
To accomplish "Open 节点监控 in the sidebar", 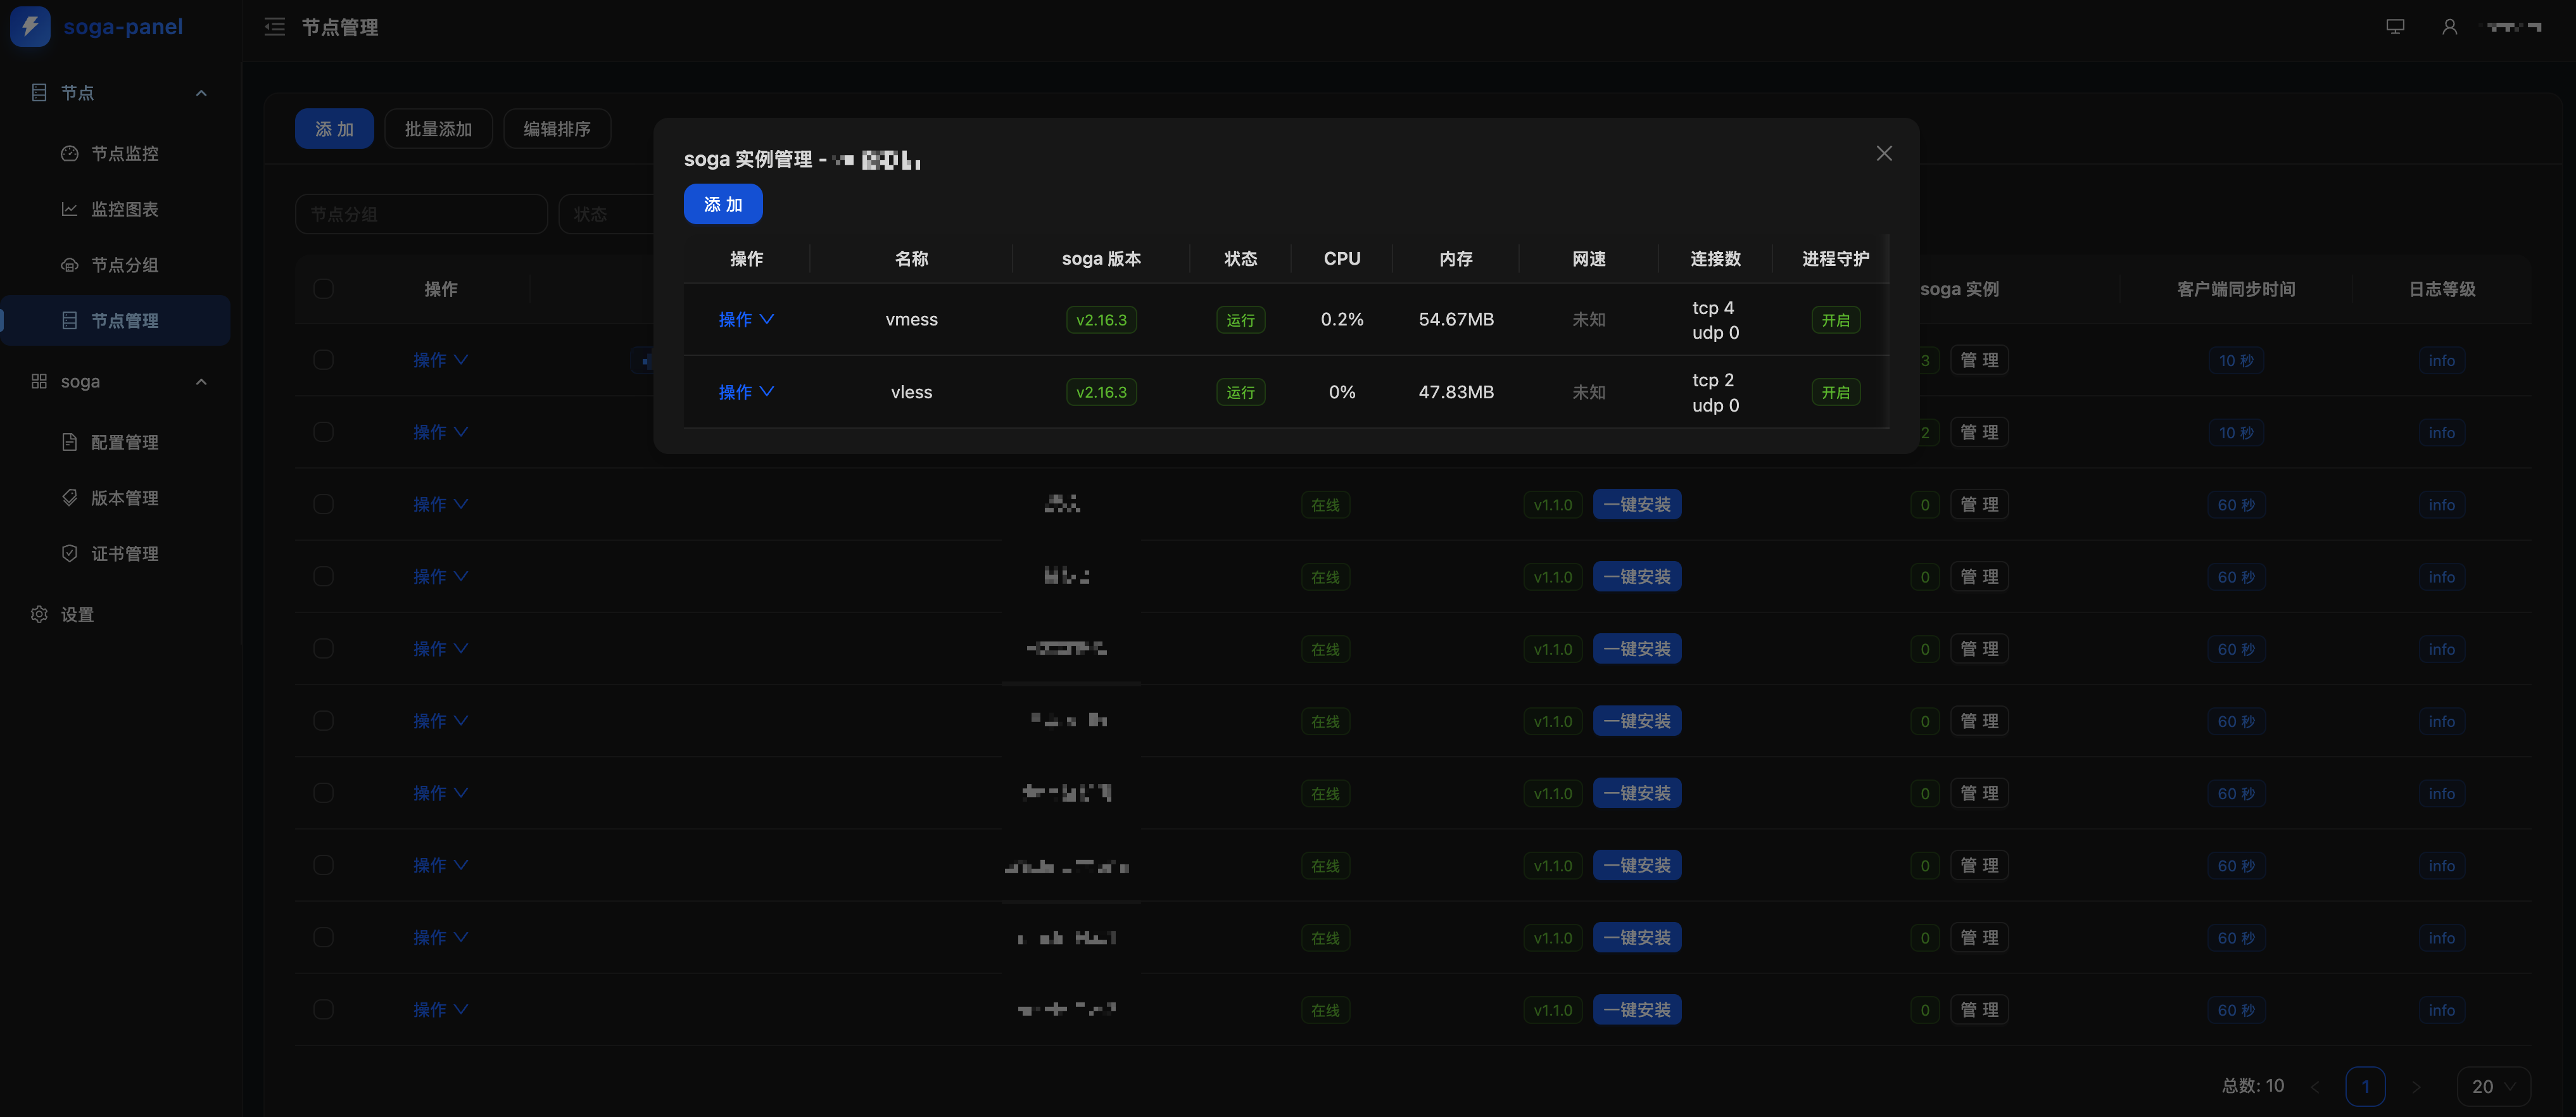I will click(x=116, y=153).
